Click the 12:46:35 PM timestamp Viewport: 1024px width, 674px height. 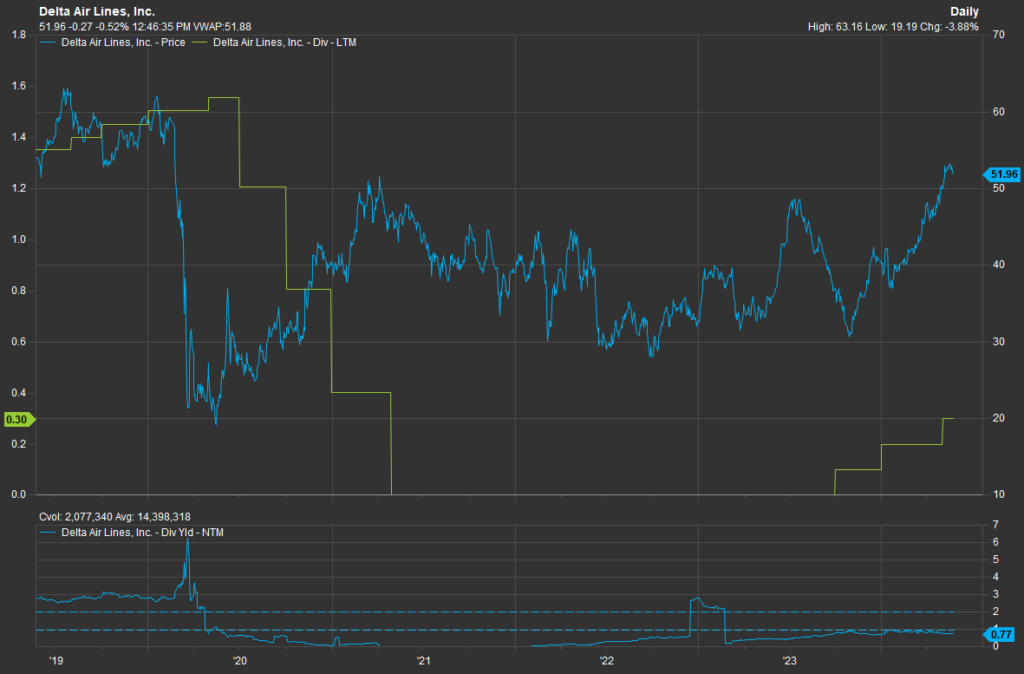pyautogui.click(x=161, y=27)
